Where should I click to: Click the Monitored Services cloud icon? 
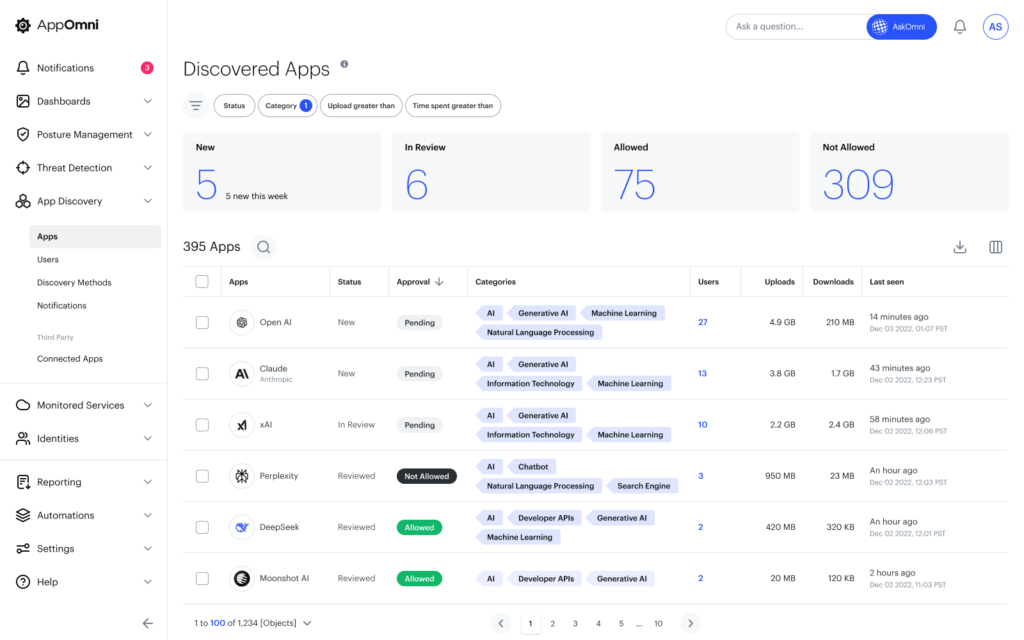(x=23, y=405)
